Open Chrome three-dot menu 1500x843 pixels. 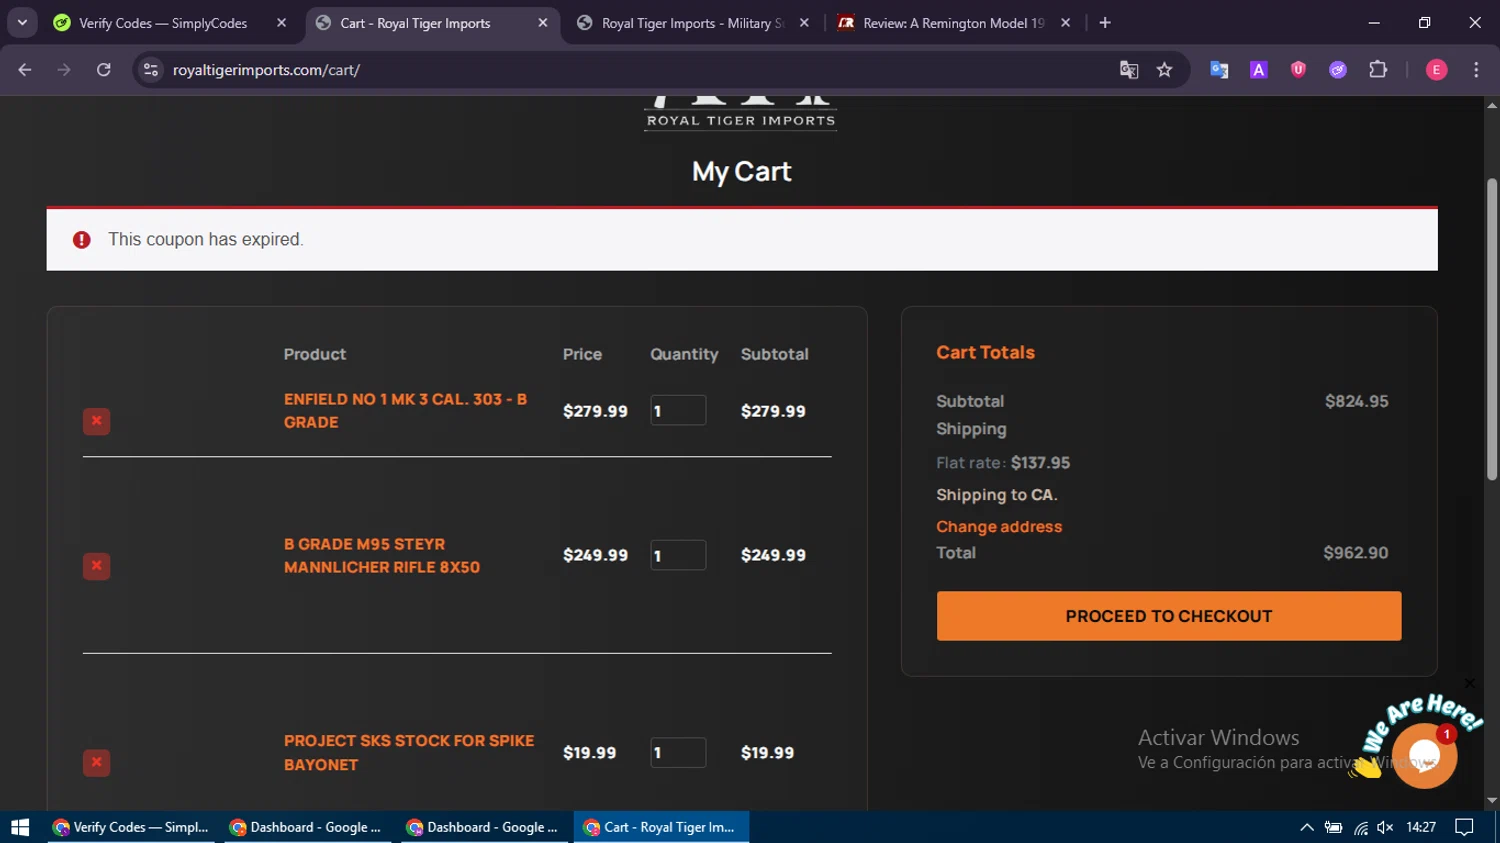tap(1476, 70)
